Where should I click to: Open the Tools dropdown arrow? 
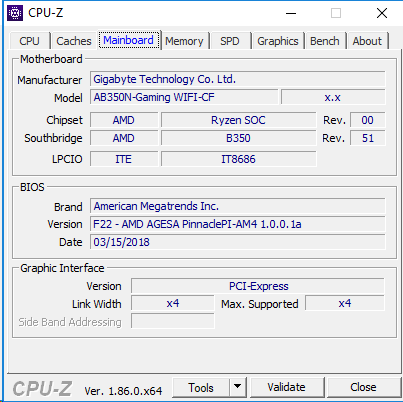pyautogui.click(x=238, y=387)
